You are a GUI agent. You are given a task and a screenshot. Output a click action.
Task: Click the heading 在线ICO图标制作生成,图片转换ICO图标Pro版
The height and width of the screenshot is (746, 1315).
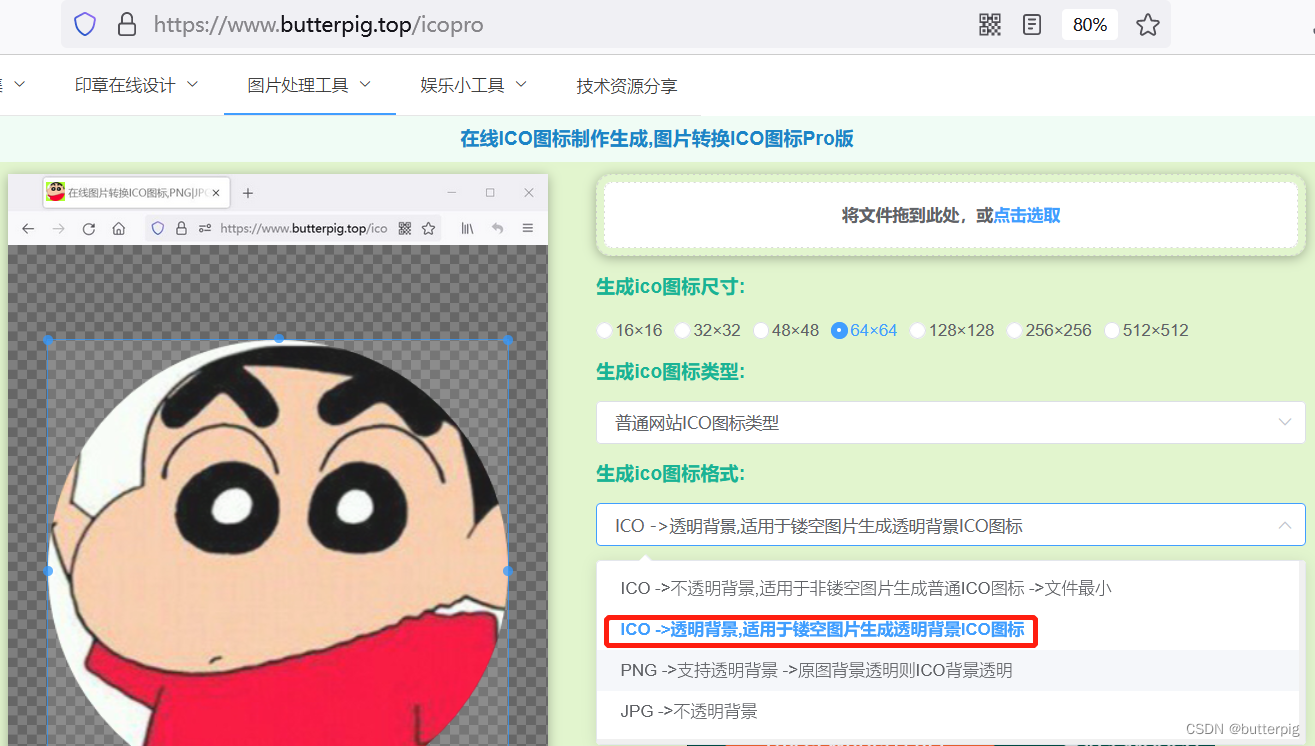(x=657, y=139)
